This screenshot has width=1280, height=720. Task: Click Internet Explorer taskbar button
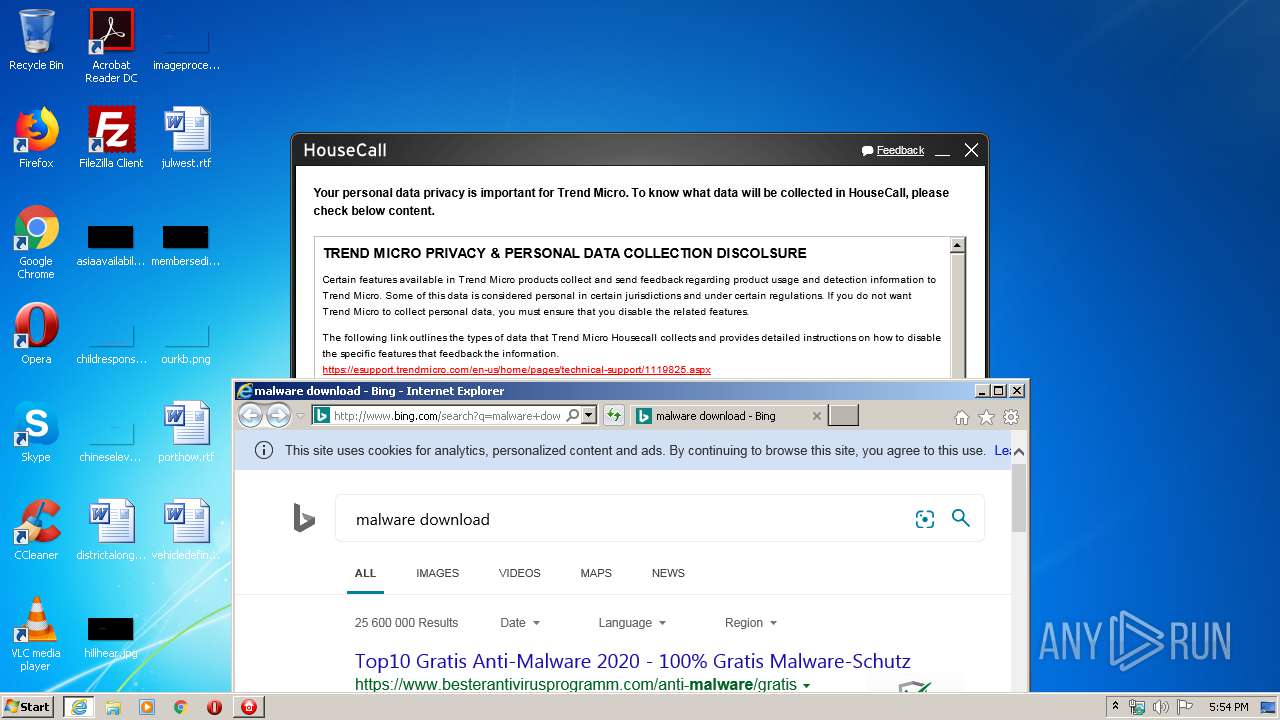(x=79, y=707)
